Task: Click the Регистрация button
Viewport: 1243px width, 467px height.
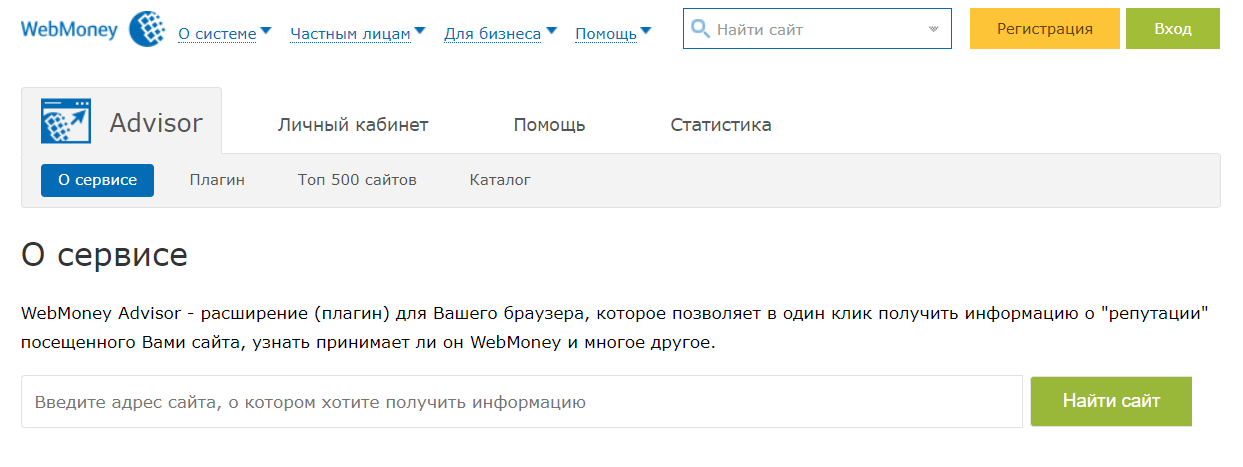Action: (x=1044, y=29)
